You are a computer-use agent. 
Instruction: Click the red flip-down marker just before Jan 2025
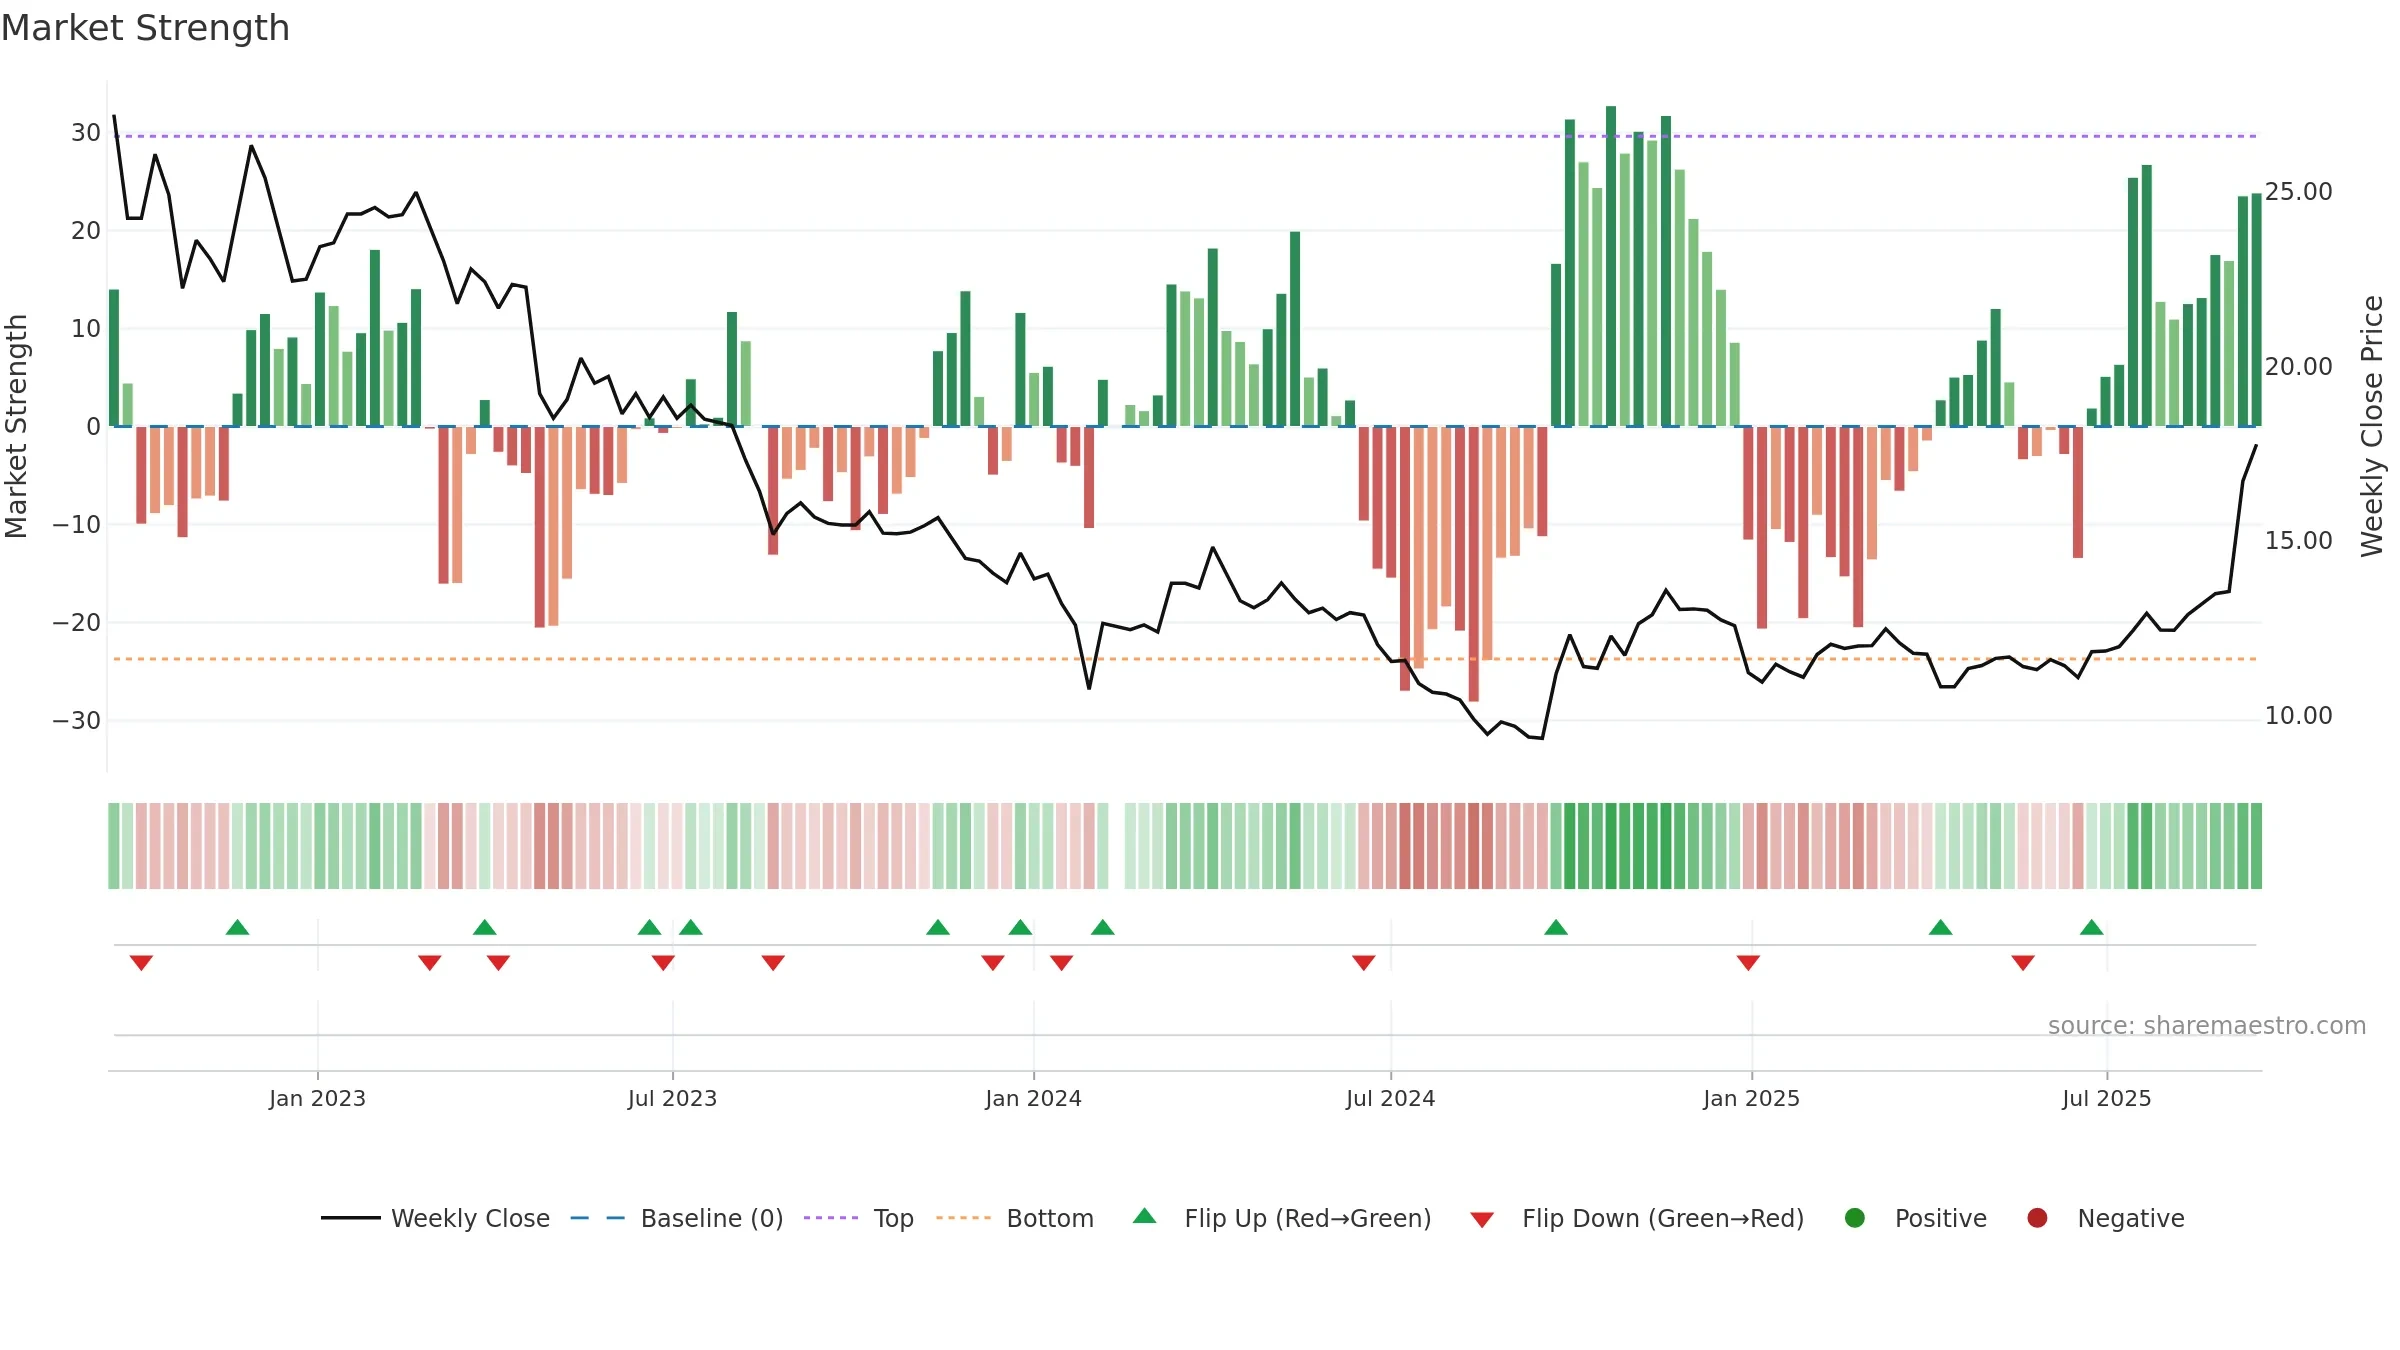pos(1748,963)
